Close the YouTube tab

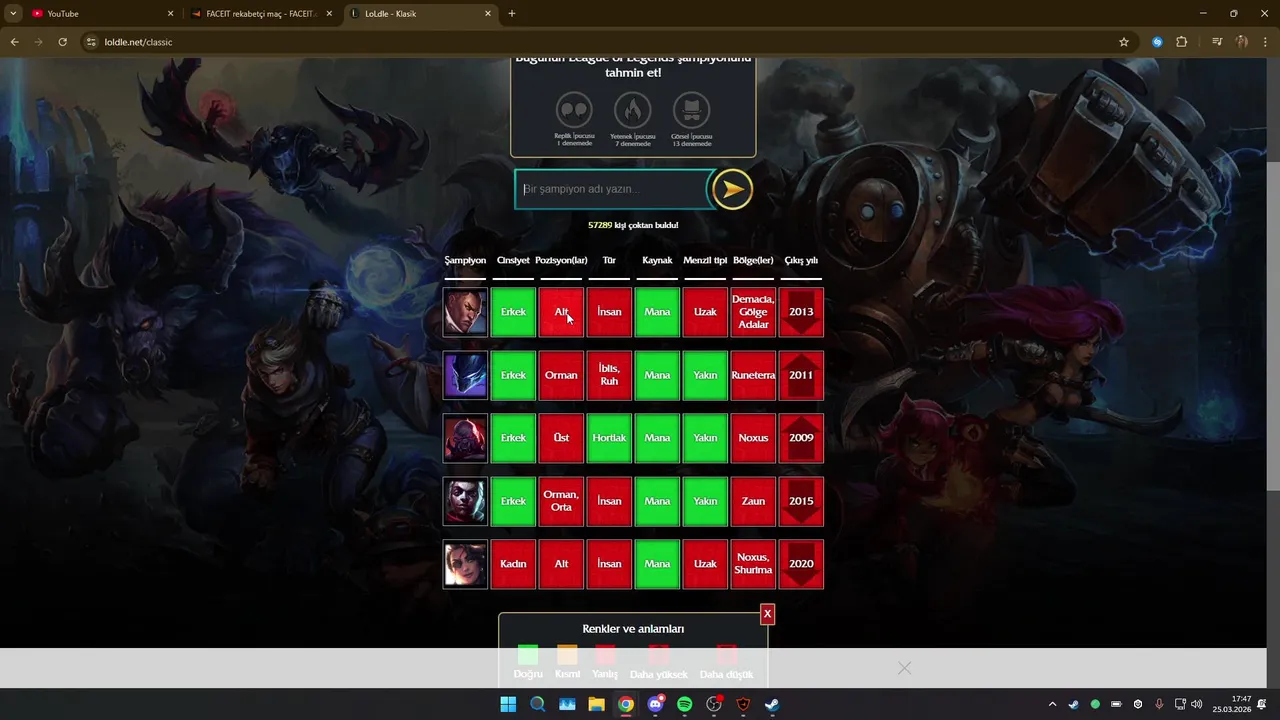tap(170, 14)
